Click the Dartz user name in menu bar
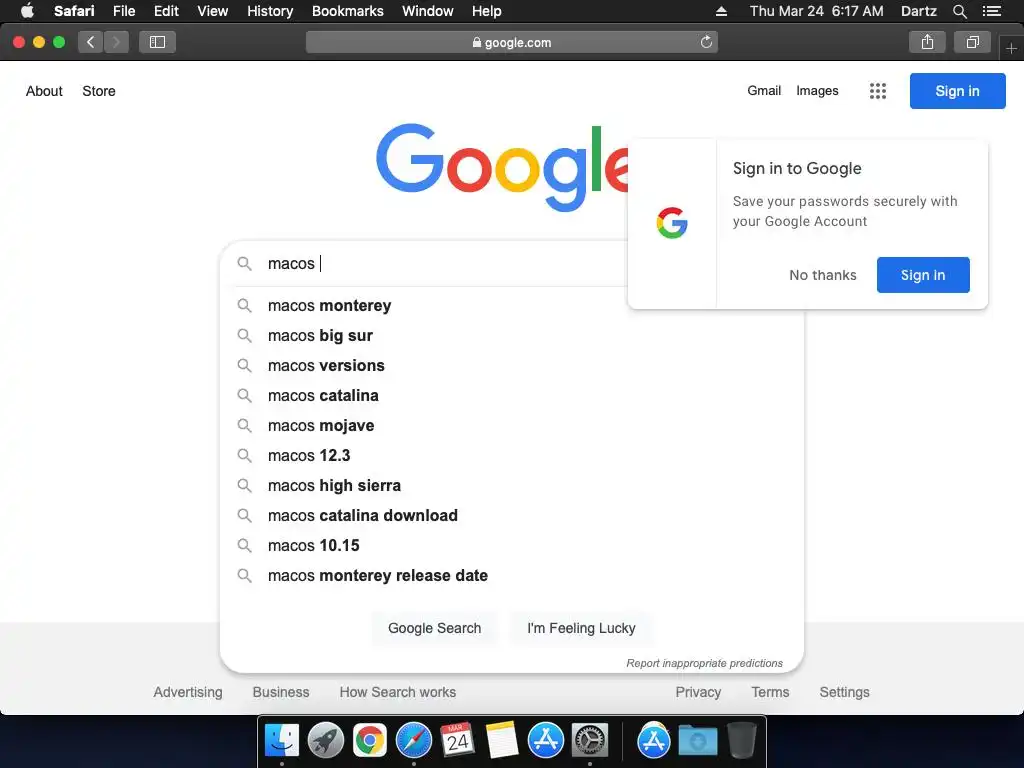Screen dimensions: 1024x768 coord(918,11)
